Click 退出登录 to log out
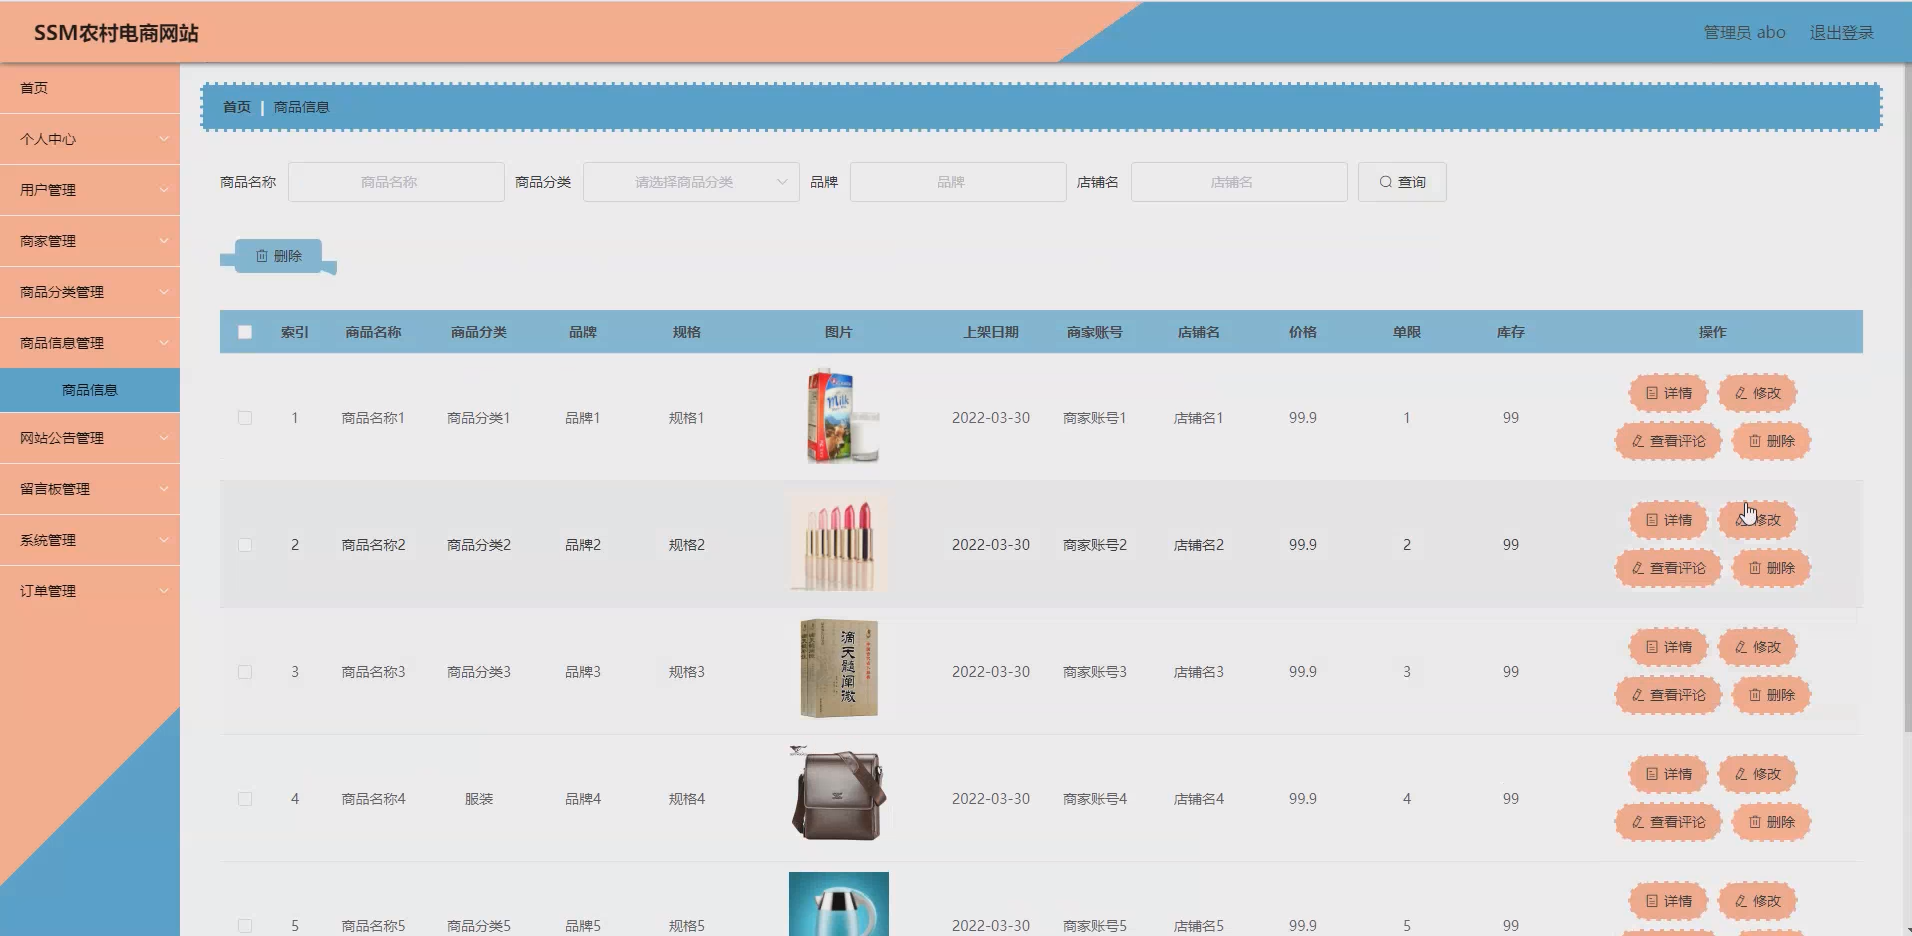Screen dimensions: 1912x936 [1841, 32]
